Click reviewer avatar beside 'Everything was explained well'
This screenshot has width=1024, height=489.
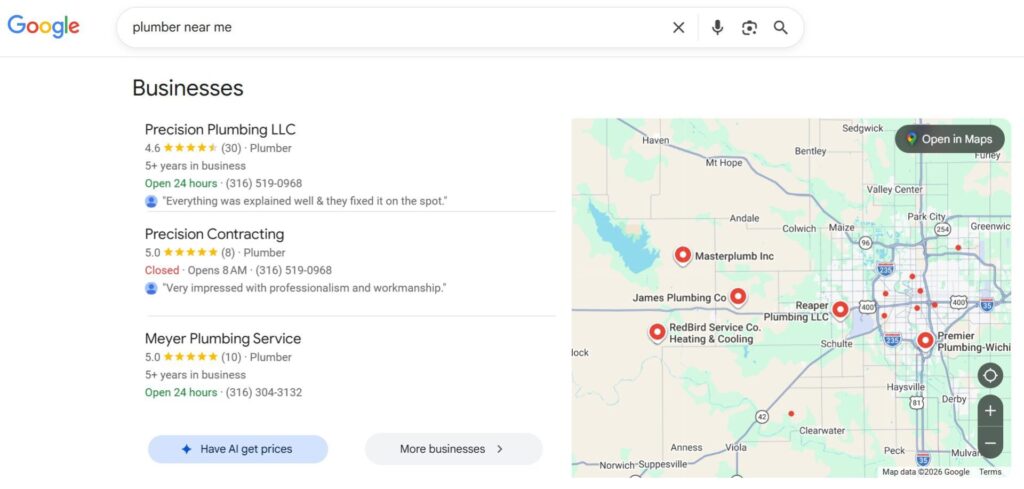(151, 201)
